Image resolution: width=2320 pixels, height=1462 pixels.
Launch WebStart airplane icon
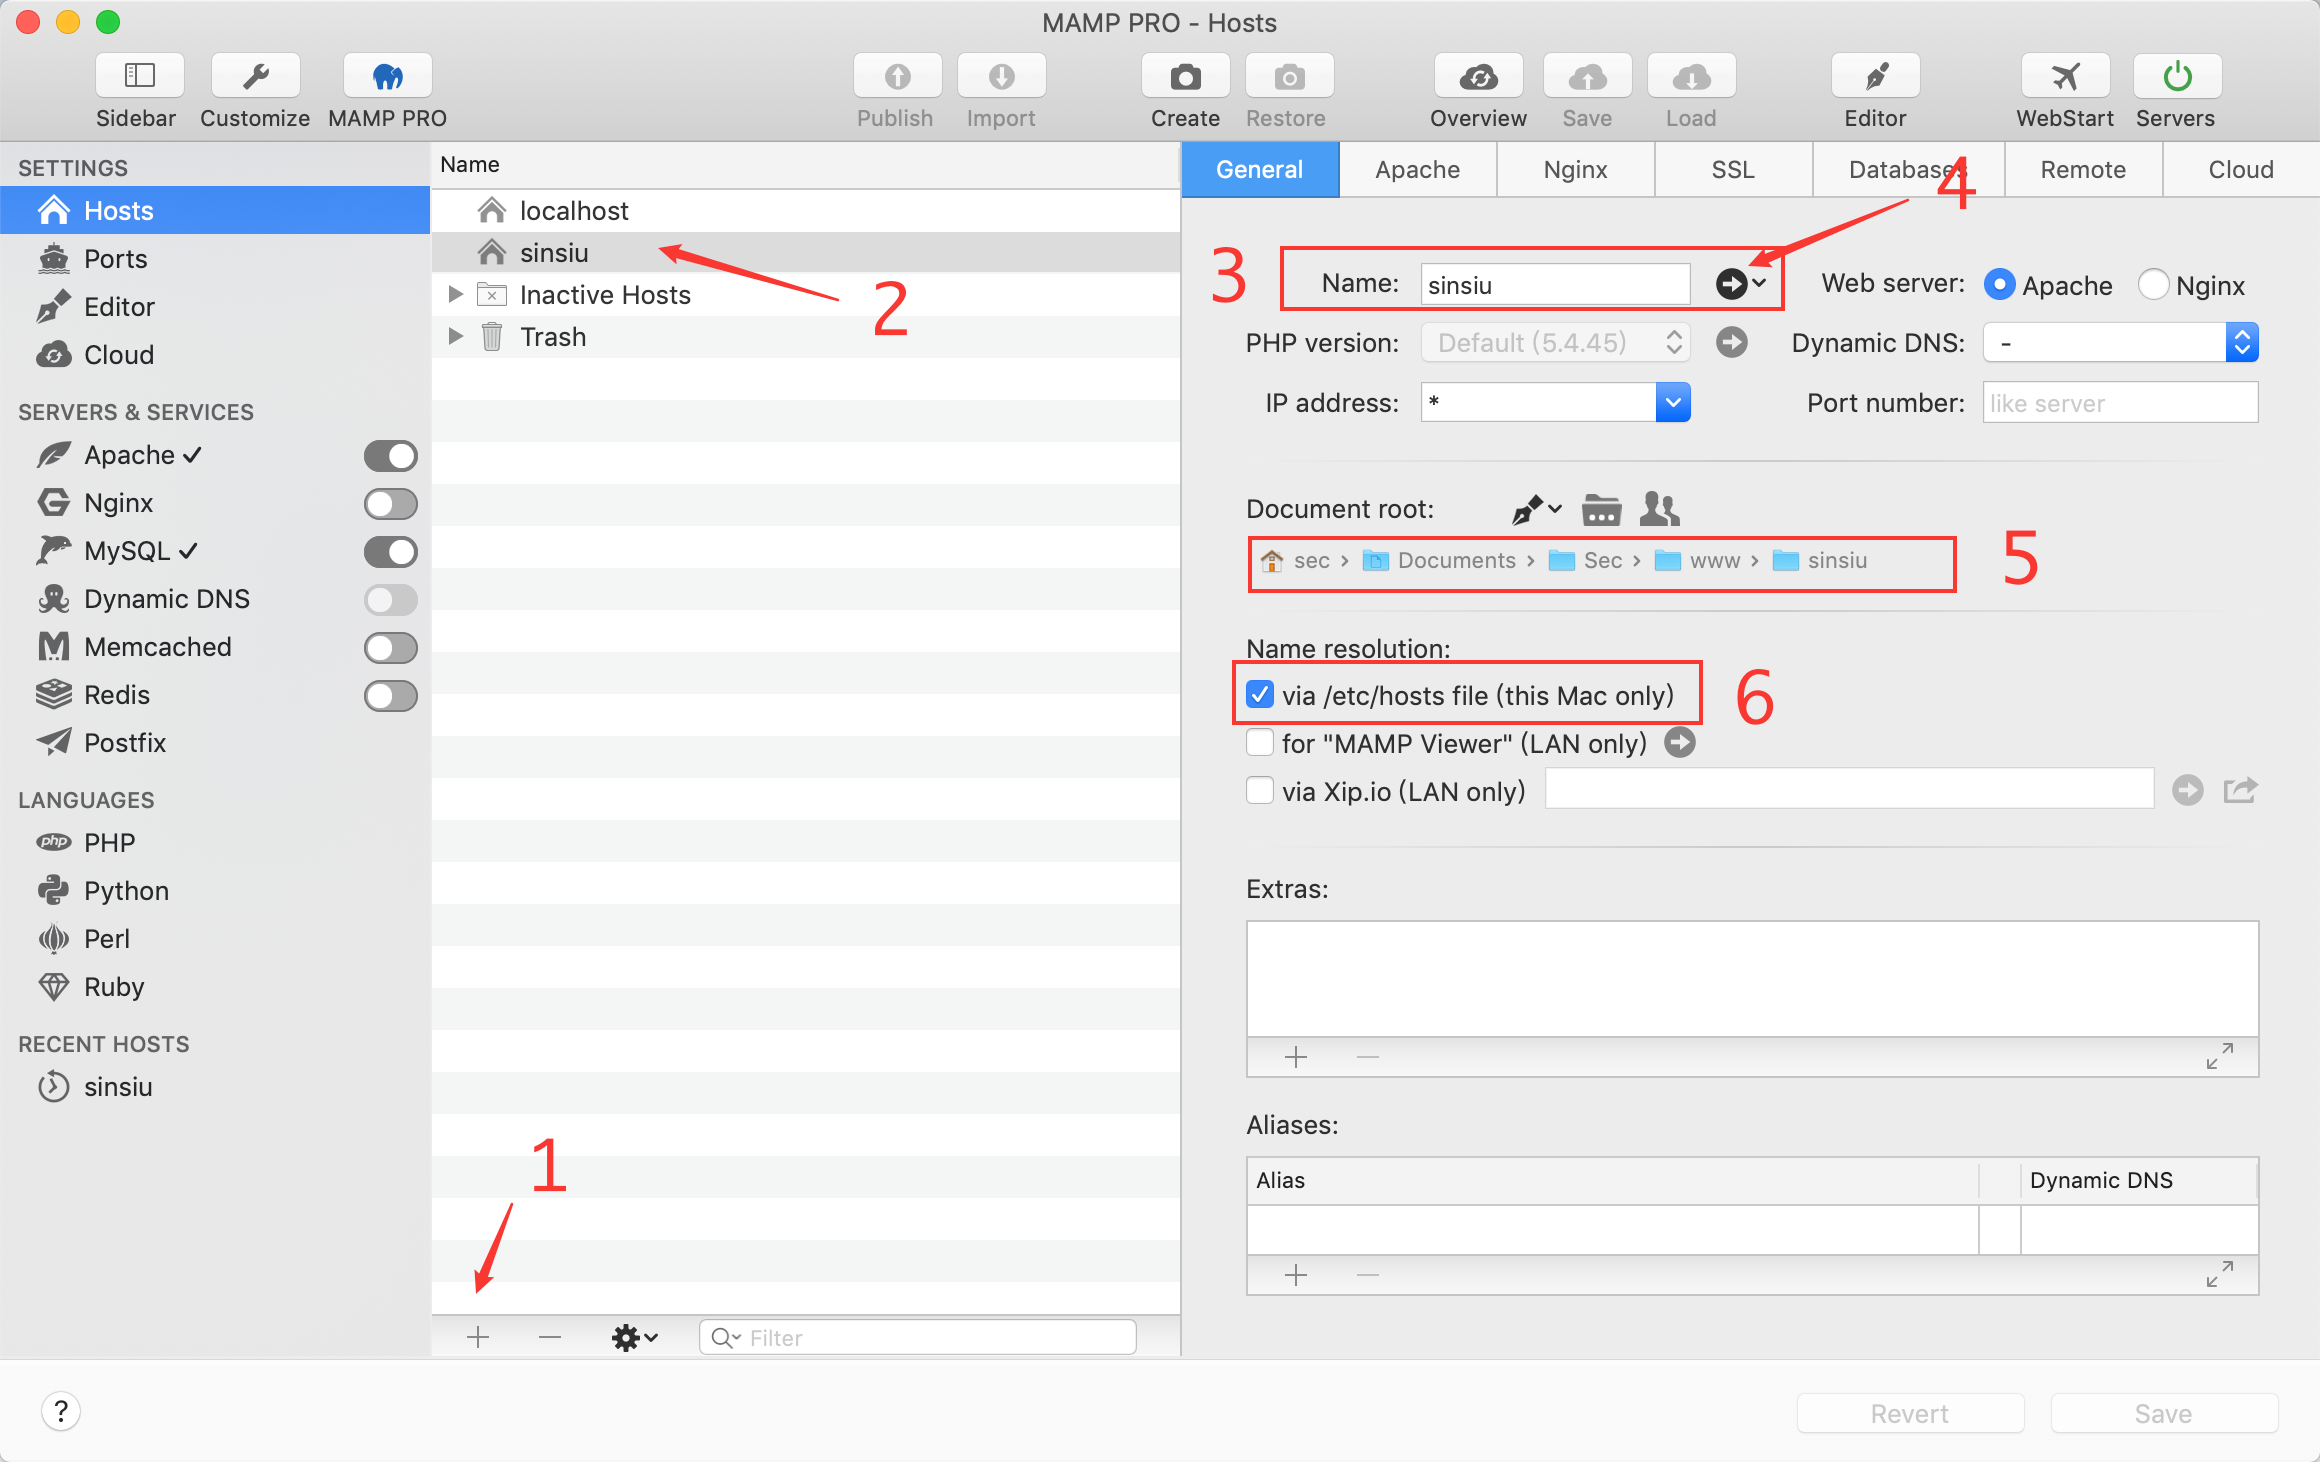pos(2065,76)
